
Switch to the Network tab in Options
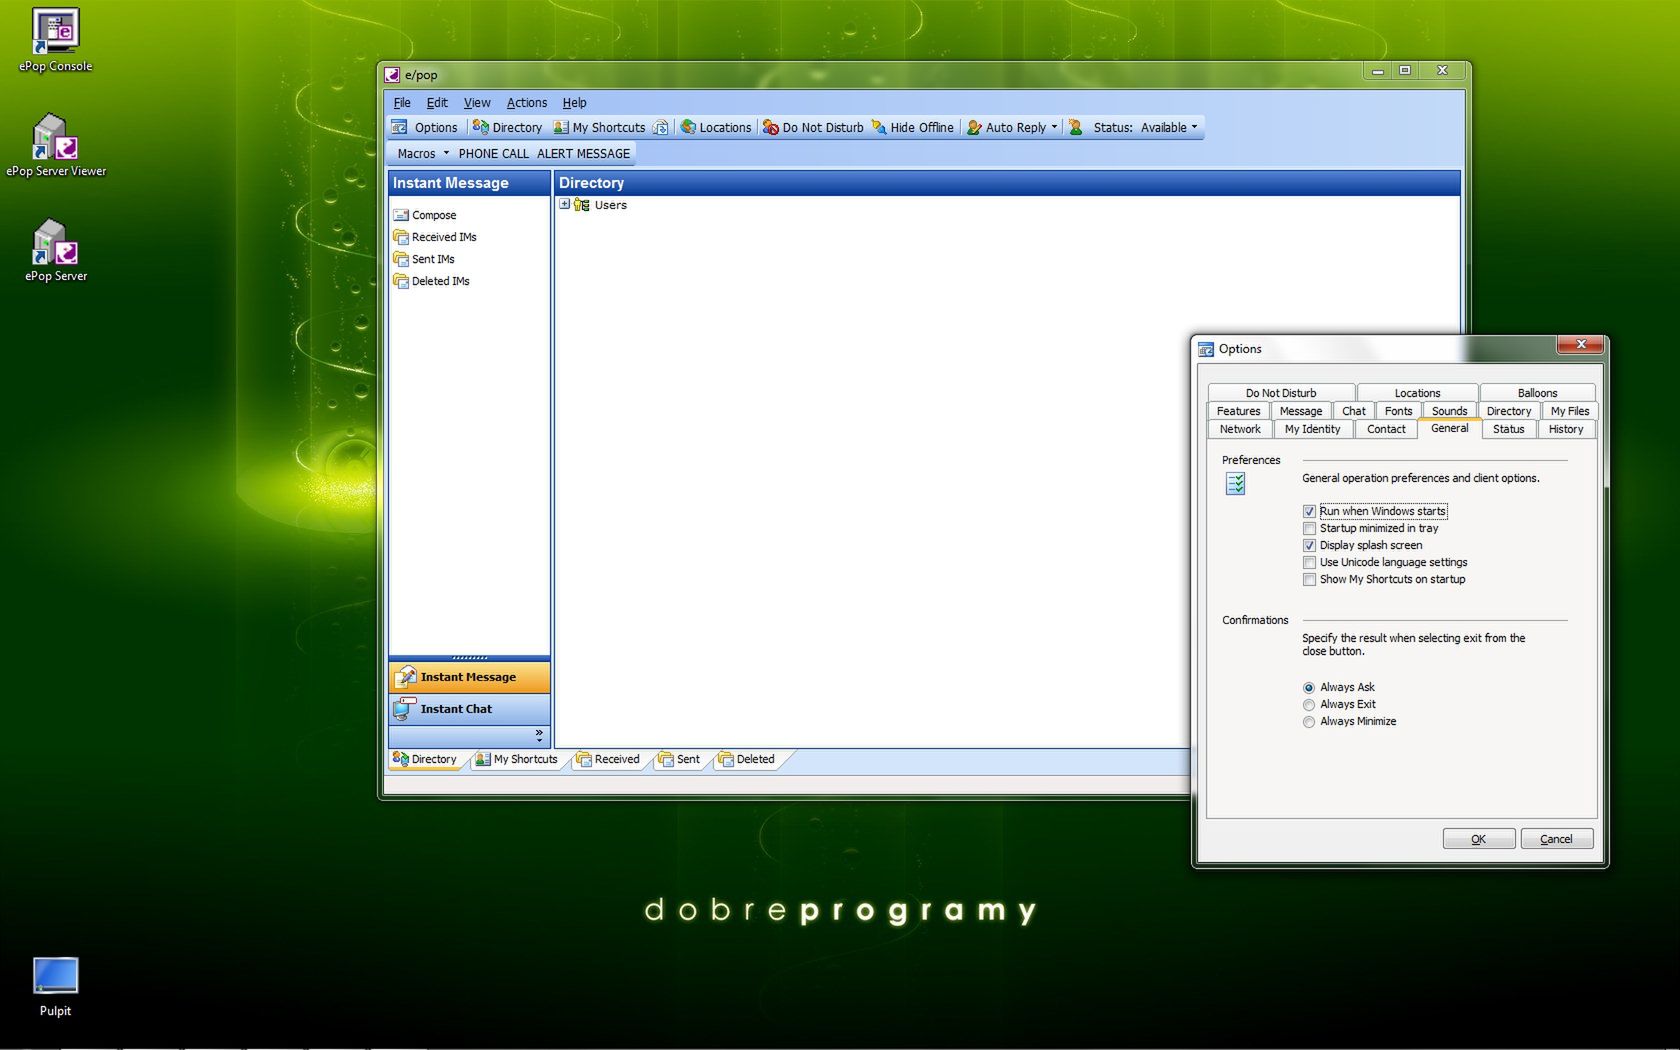coord(1240,429)
